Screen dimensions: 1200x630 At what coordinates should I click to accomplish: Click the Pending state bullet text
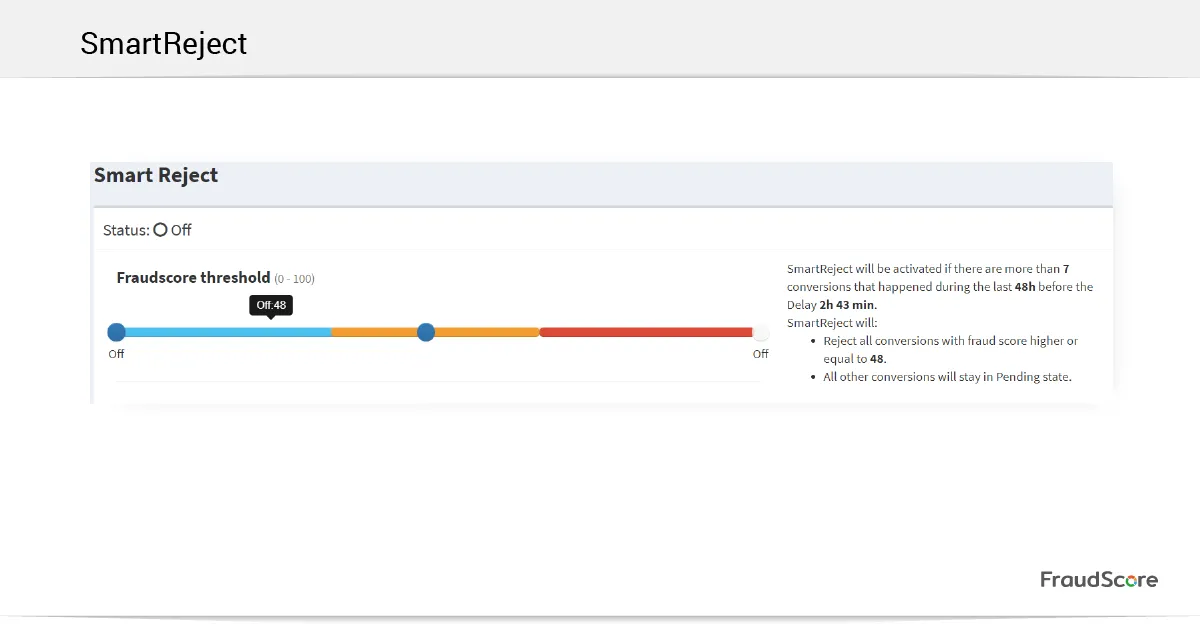[x=946, y=377]
